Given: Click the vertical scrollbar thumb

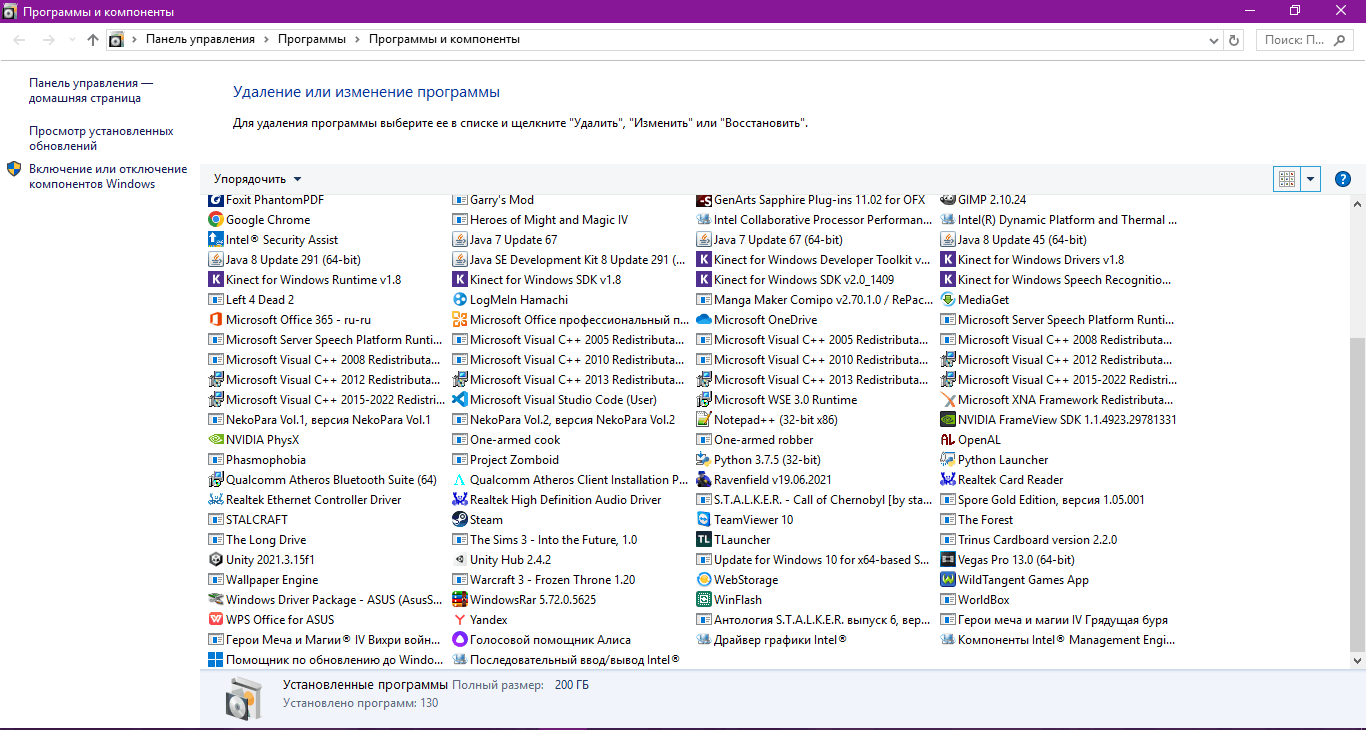Looking at the screenshot, I should click(x=1357, y=494).
